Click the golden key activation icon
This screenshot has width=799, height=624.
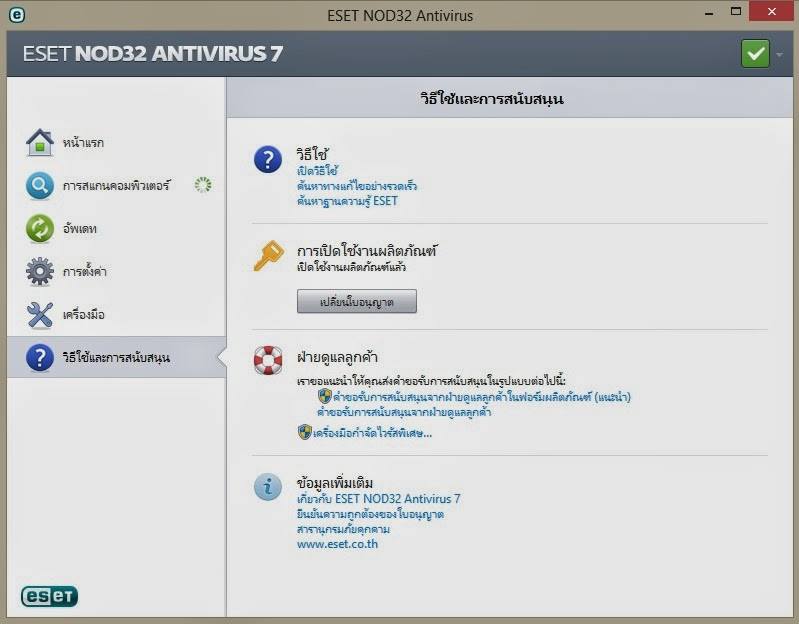coord(268,255)
